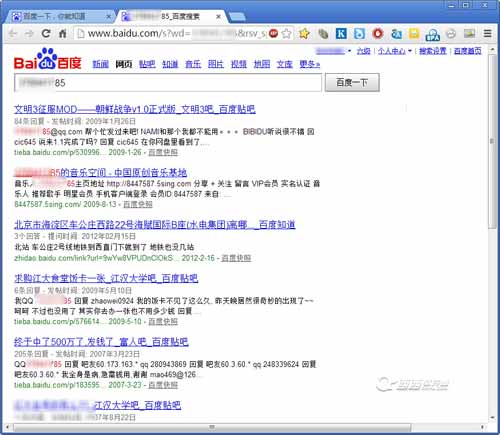Open the 文明3征服MOD result link
This screenshot has height=435, width=500.
(135, 109)
